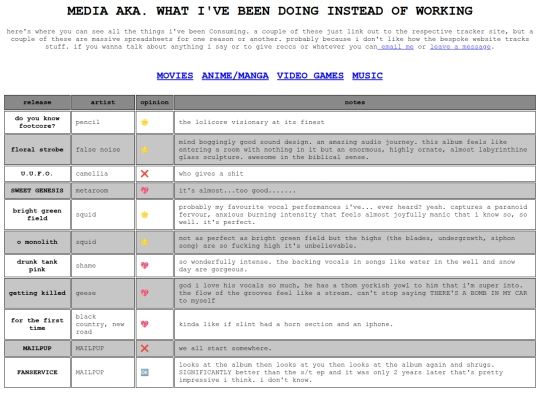
Task: Click the 'artist' column header
Action: [103, 102]
